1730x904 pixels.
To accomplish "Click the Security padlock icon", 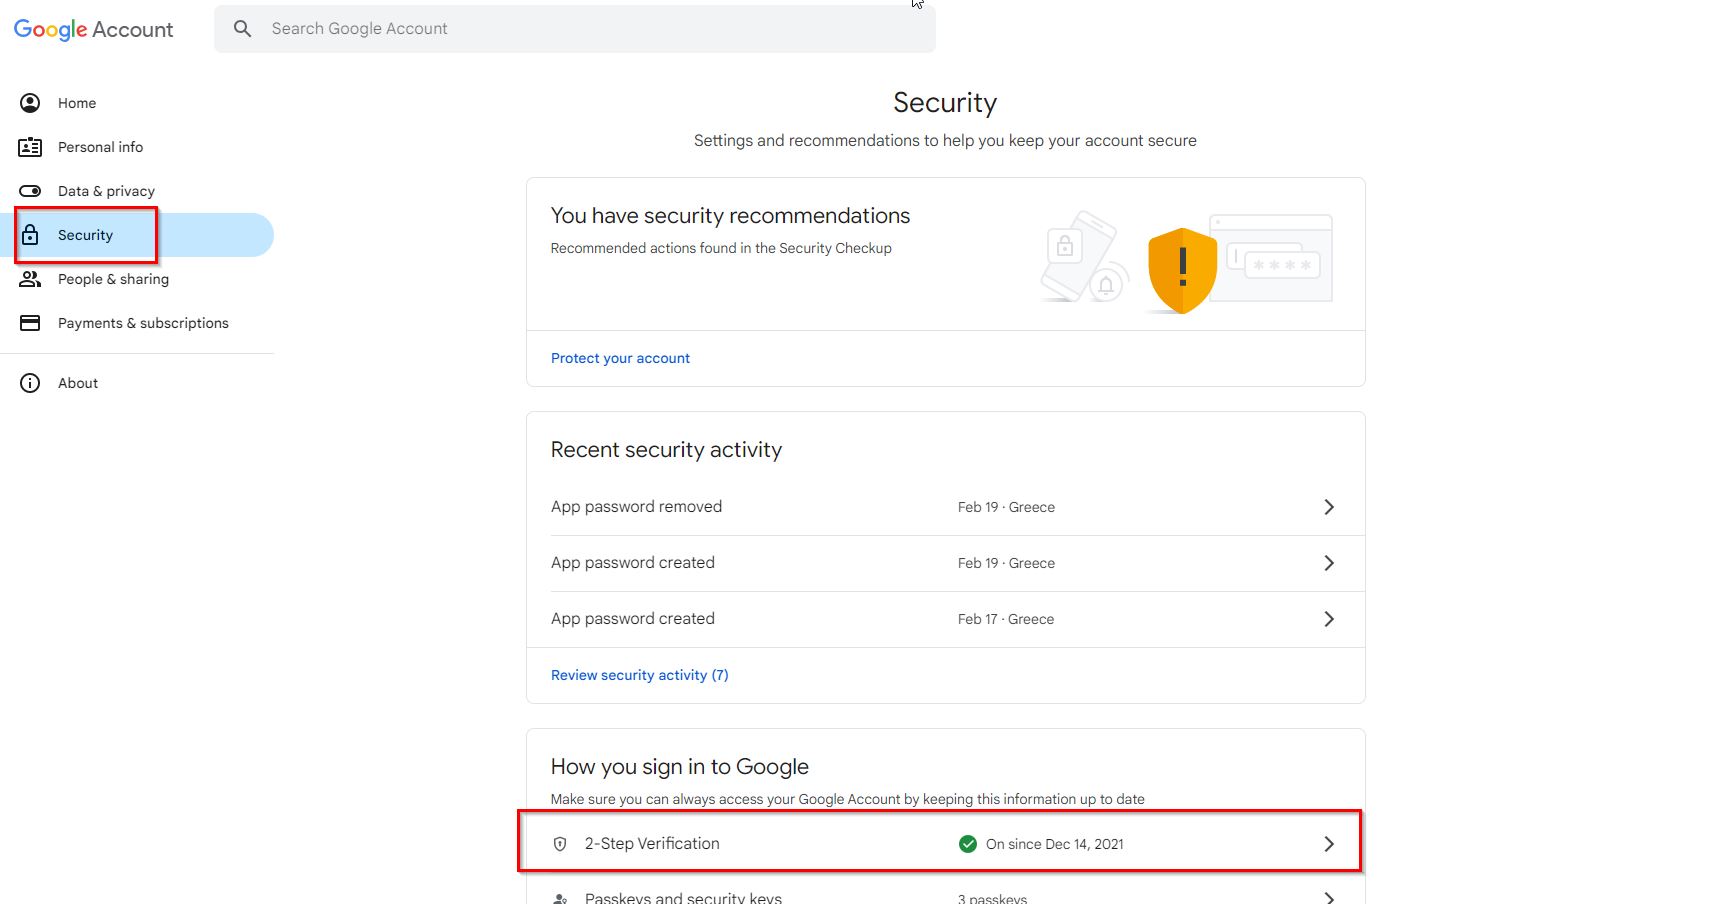I will point(30,235).
